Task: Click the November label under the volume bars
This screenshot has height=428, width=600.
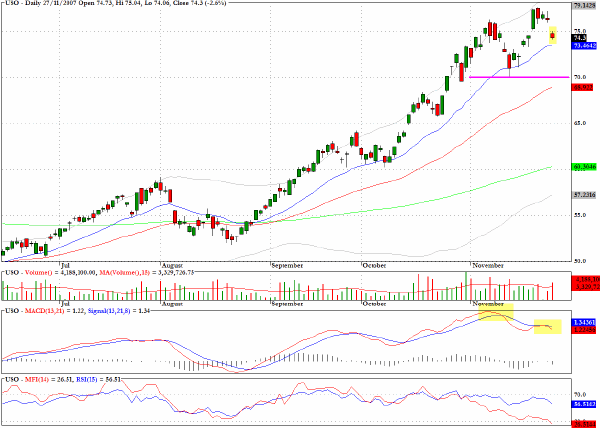Action: [488, 304]
